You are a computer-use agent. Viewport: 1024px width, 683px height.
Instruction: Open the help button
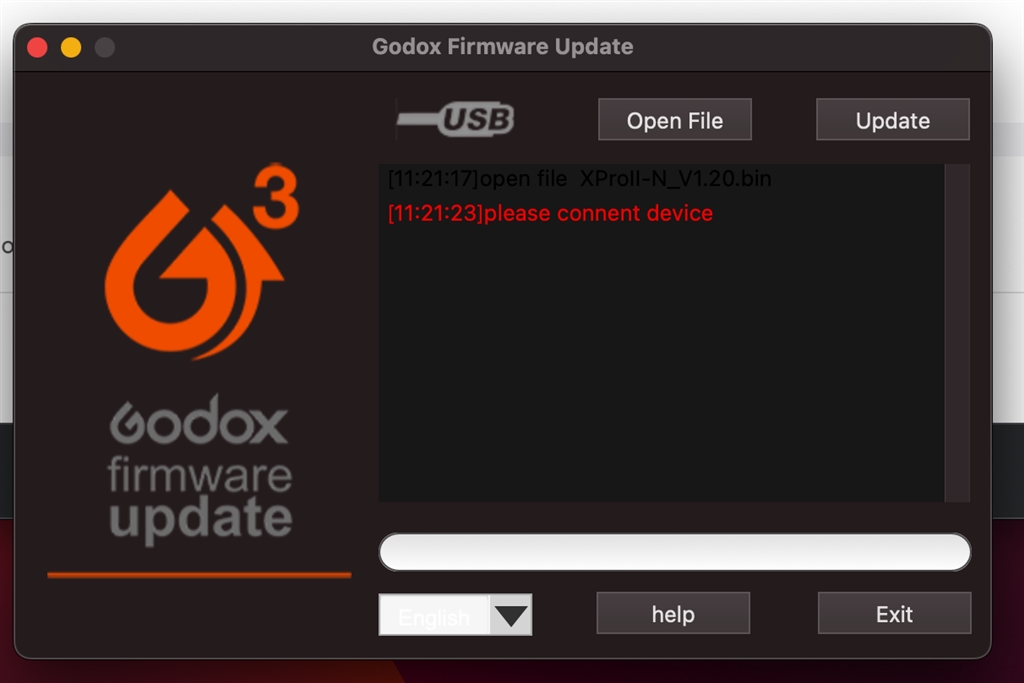coord(673,613)
